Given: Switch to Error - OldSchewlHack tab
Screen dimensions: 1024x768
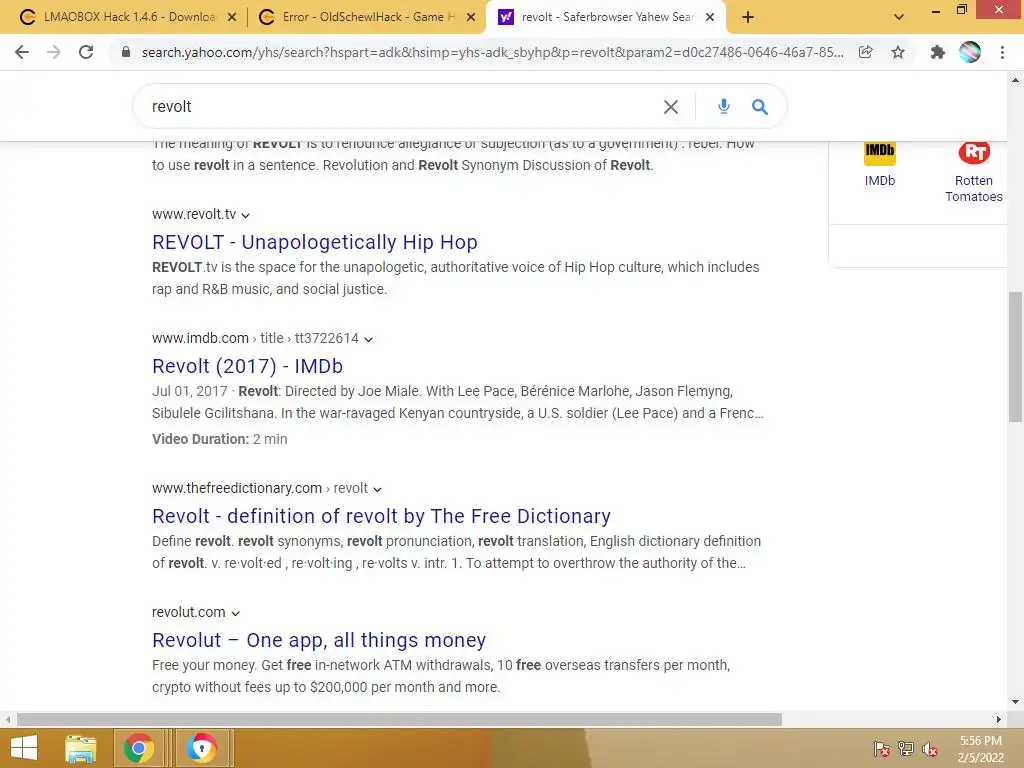Looking at the screenshot, I should coord(366,17).
